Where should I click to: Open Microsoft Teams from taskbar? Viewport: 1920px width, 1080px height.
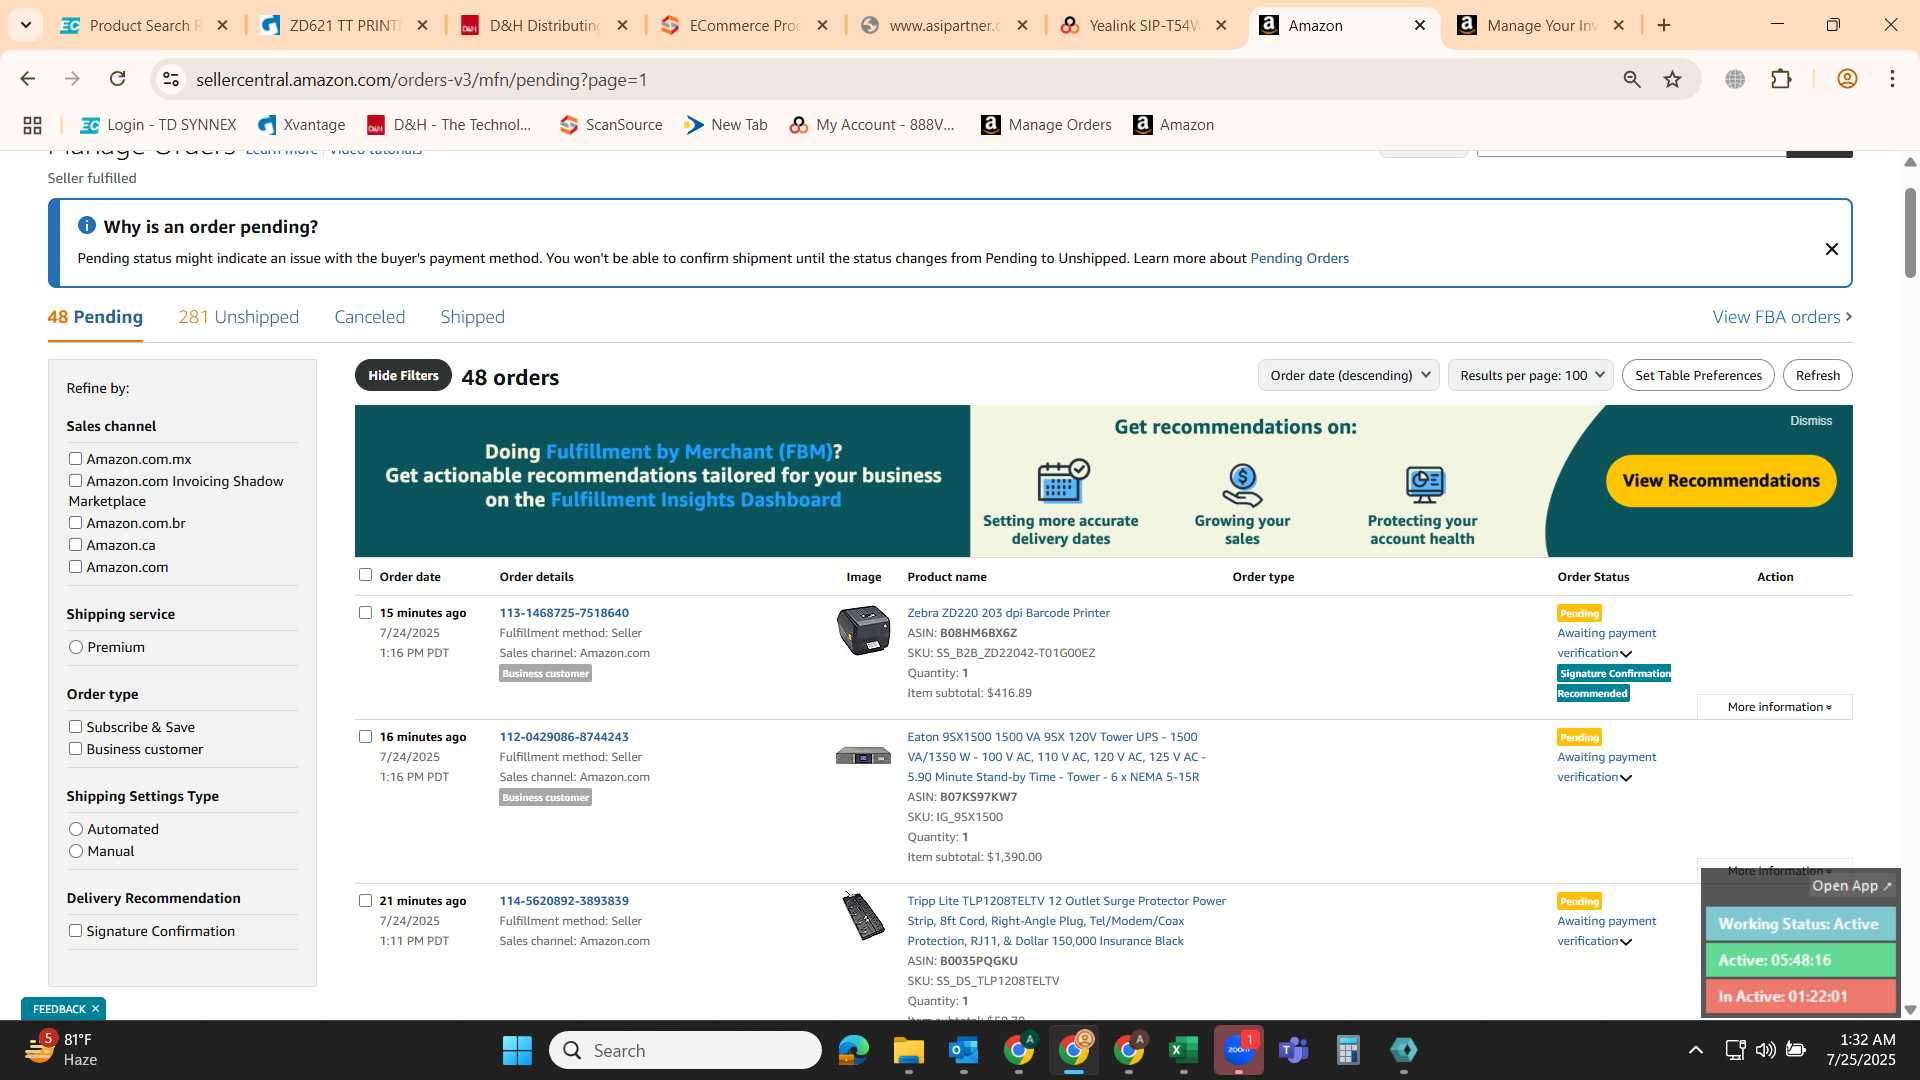pyautogui.click(x=1293, y=1050)
